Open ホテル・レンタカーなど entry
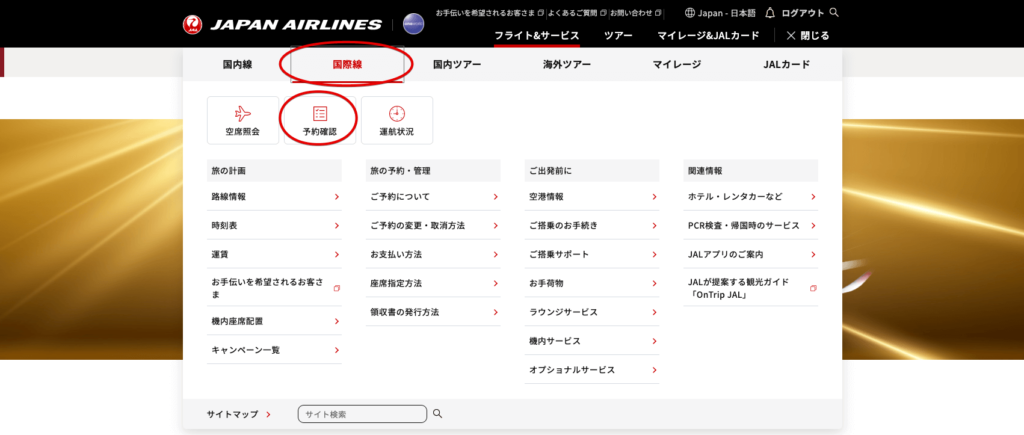 click(750, 196)
